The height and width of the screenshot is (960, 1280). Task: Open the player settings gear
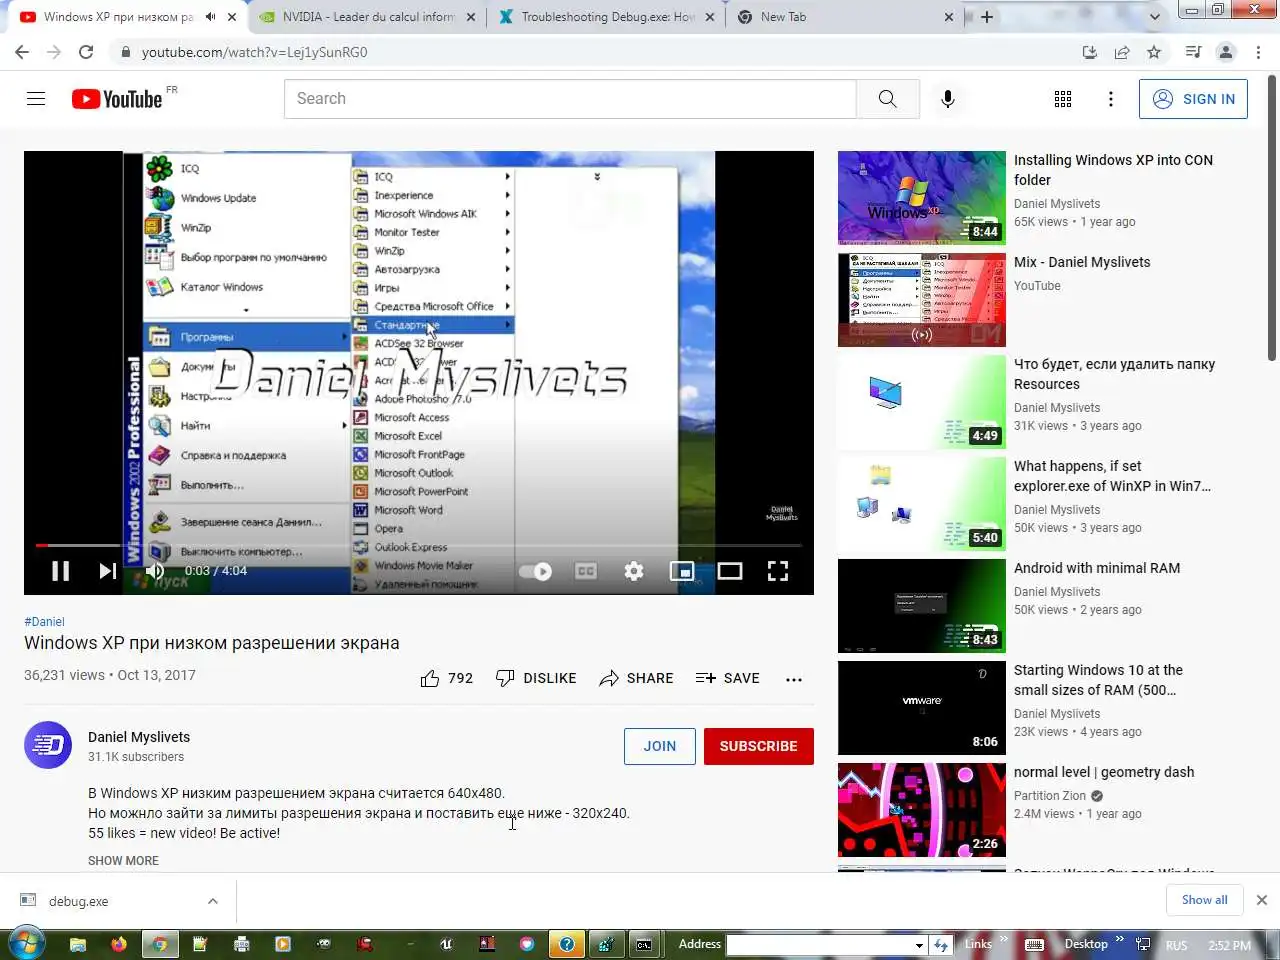click(634, 571)
